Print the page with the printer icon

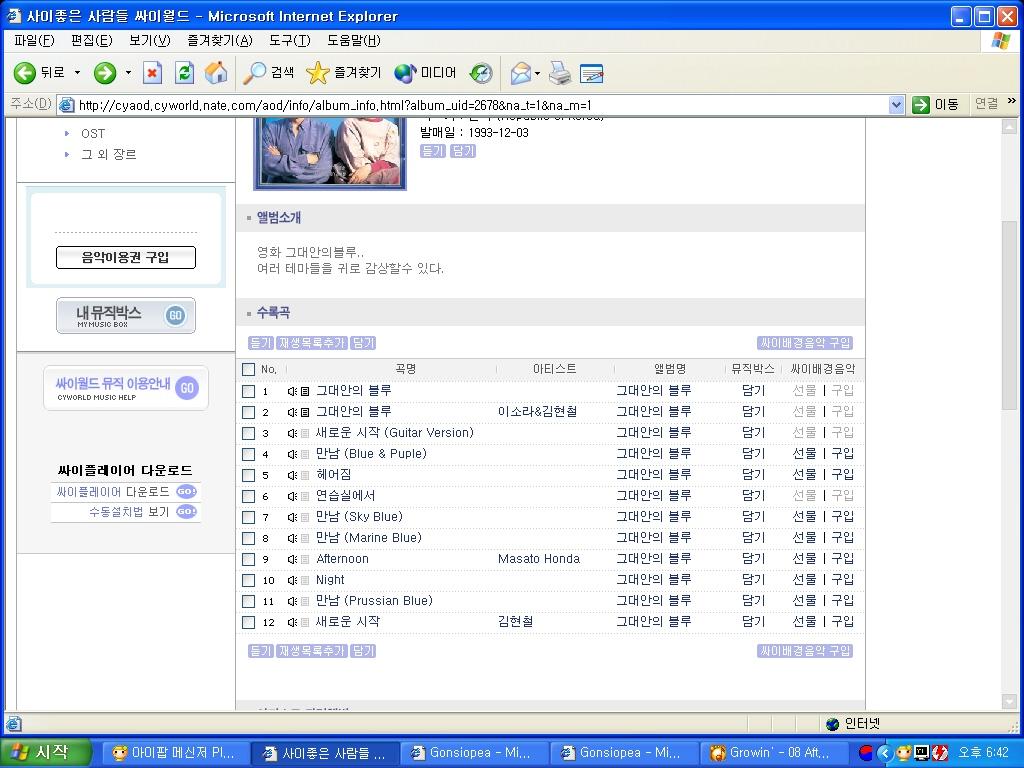pyautogui.click(x=560, y=72)
